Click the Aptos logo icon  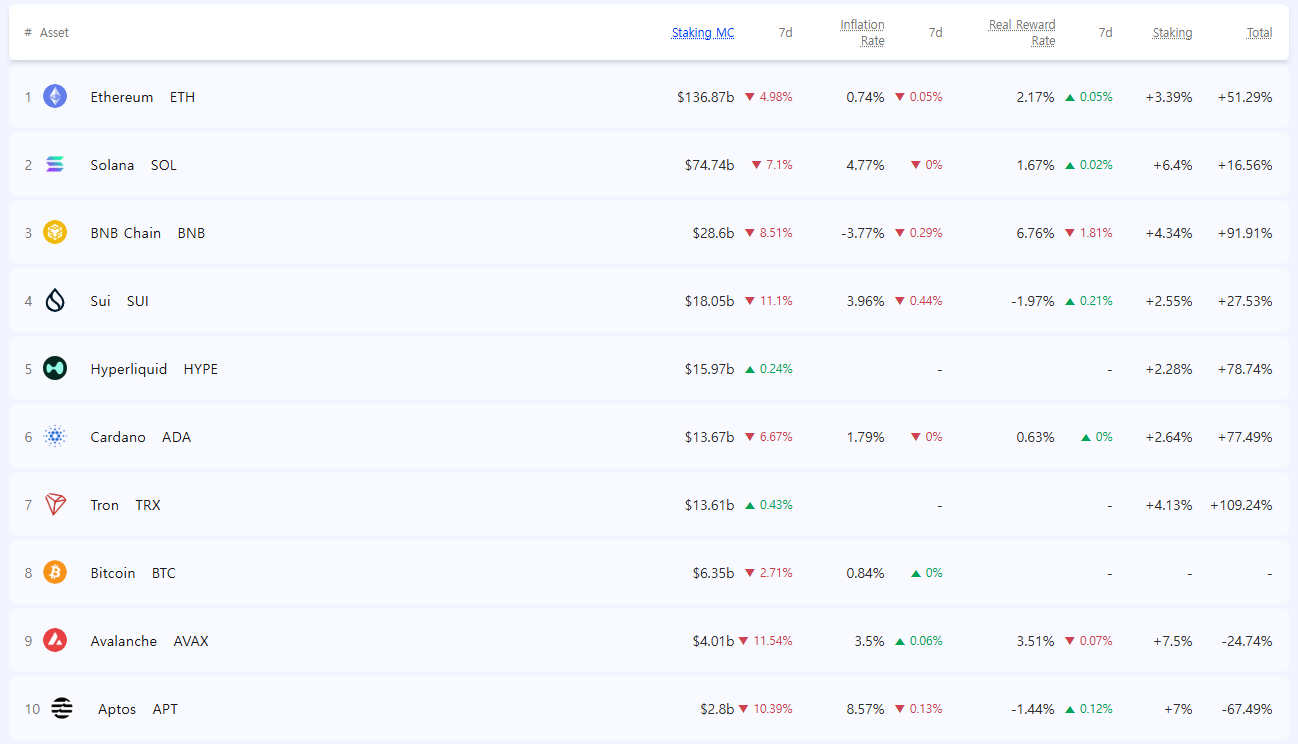(62, 709)
